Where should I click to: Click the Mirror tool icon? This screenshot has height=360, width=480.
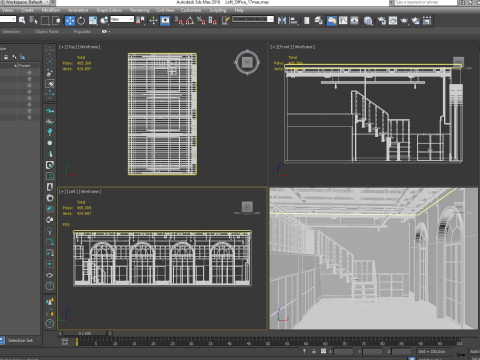pos(282,21)
